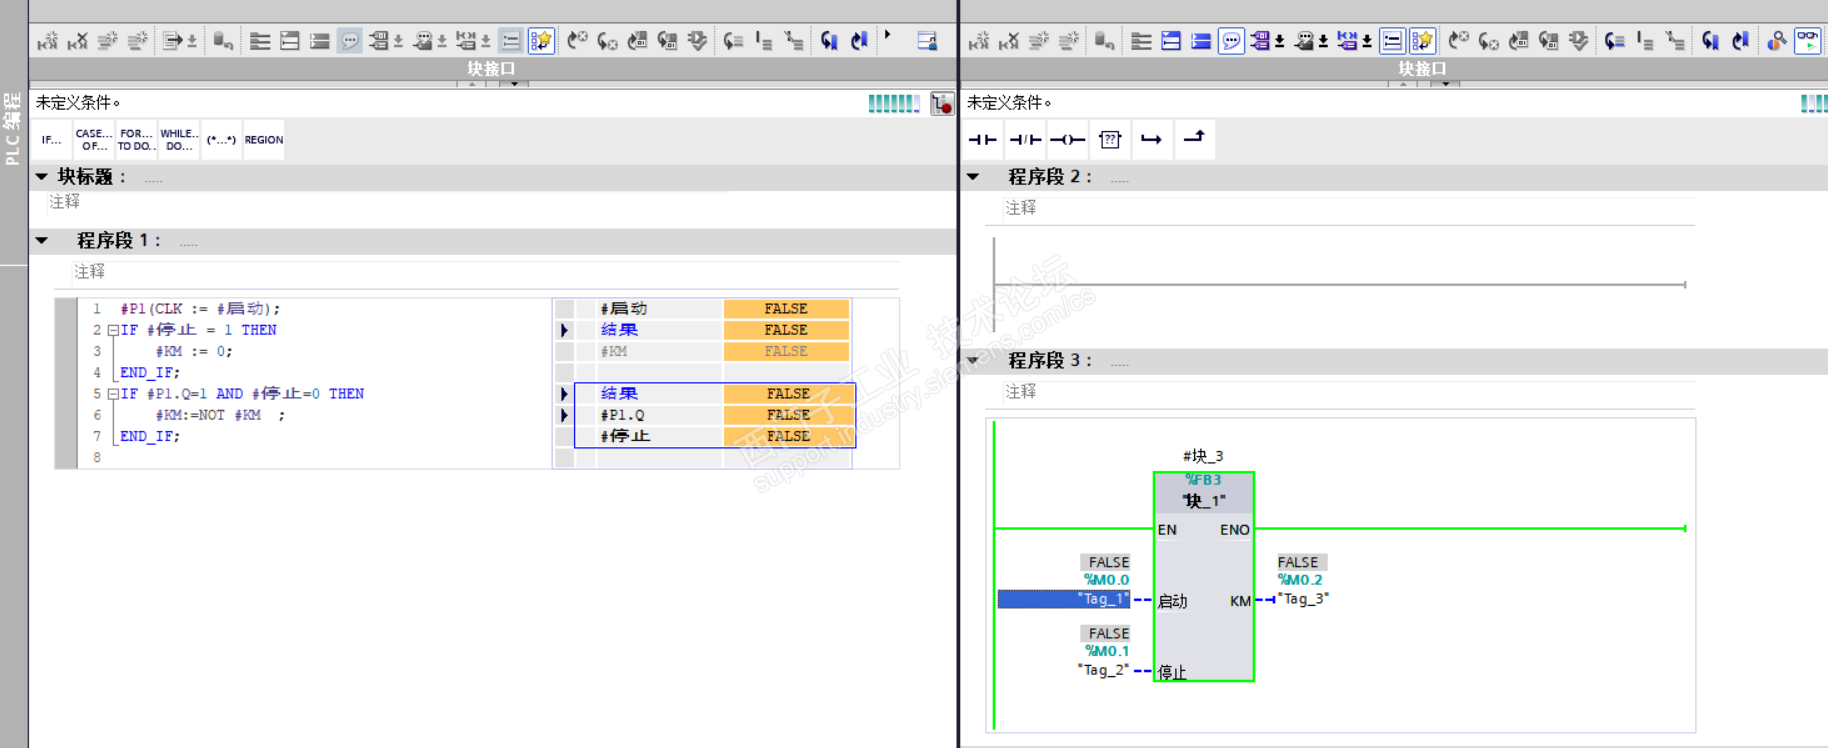This screenshot has height=748, width=1828.
Task: Collapse 程序段 1 network
Action: coord(42,241)
